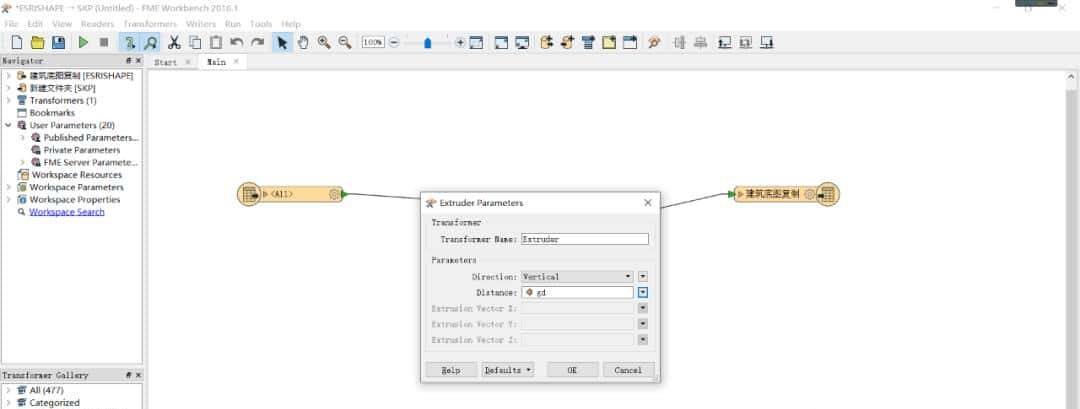The height and width of the screenshot is (409, 1080).
Task: Stop the translation with the square icon
Action: 104,43
